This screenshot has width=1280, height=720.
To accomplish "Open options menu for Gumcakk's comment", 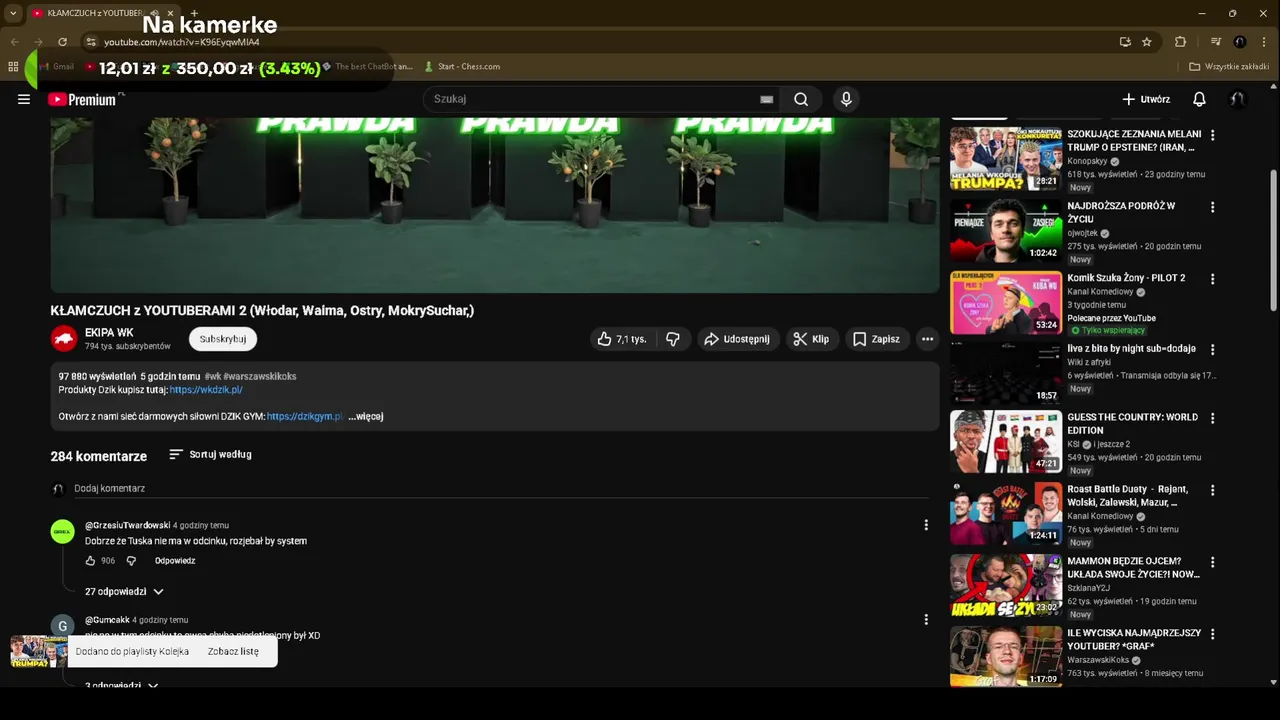I will pos(926,620).
